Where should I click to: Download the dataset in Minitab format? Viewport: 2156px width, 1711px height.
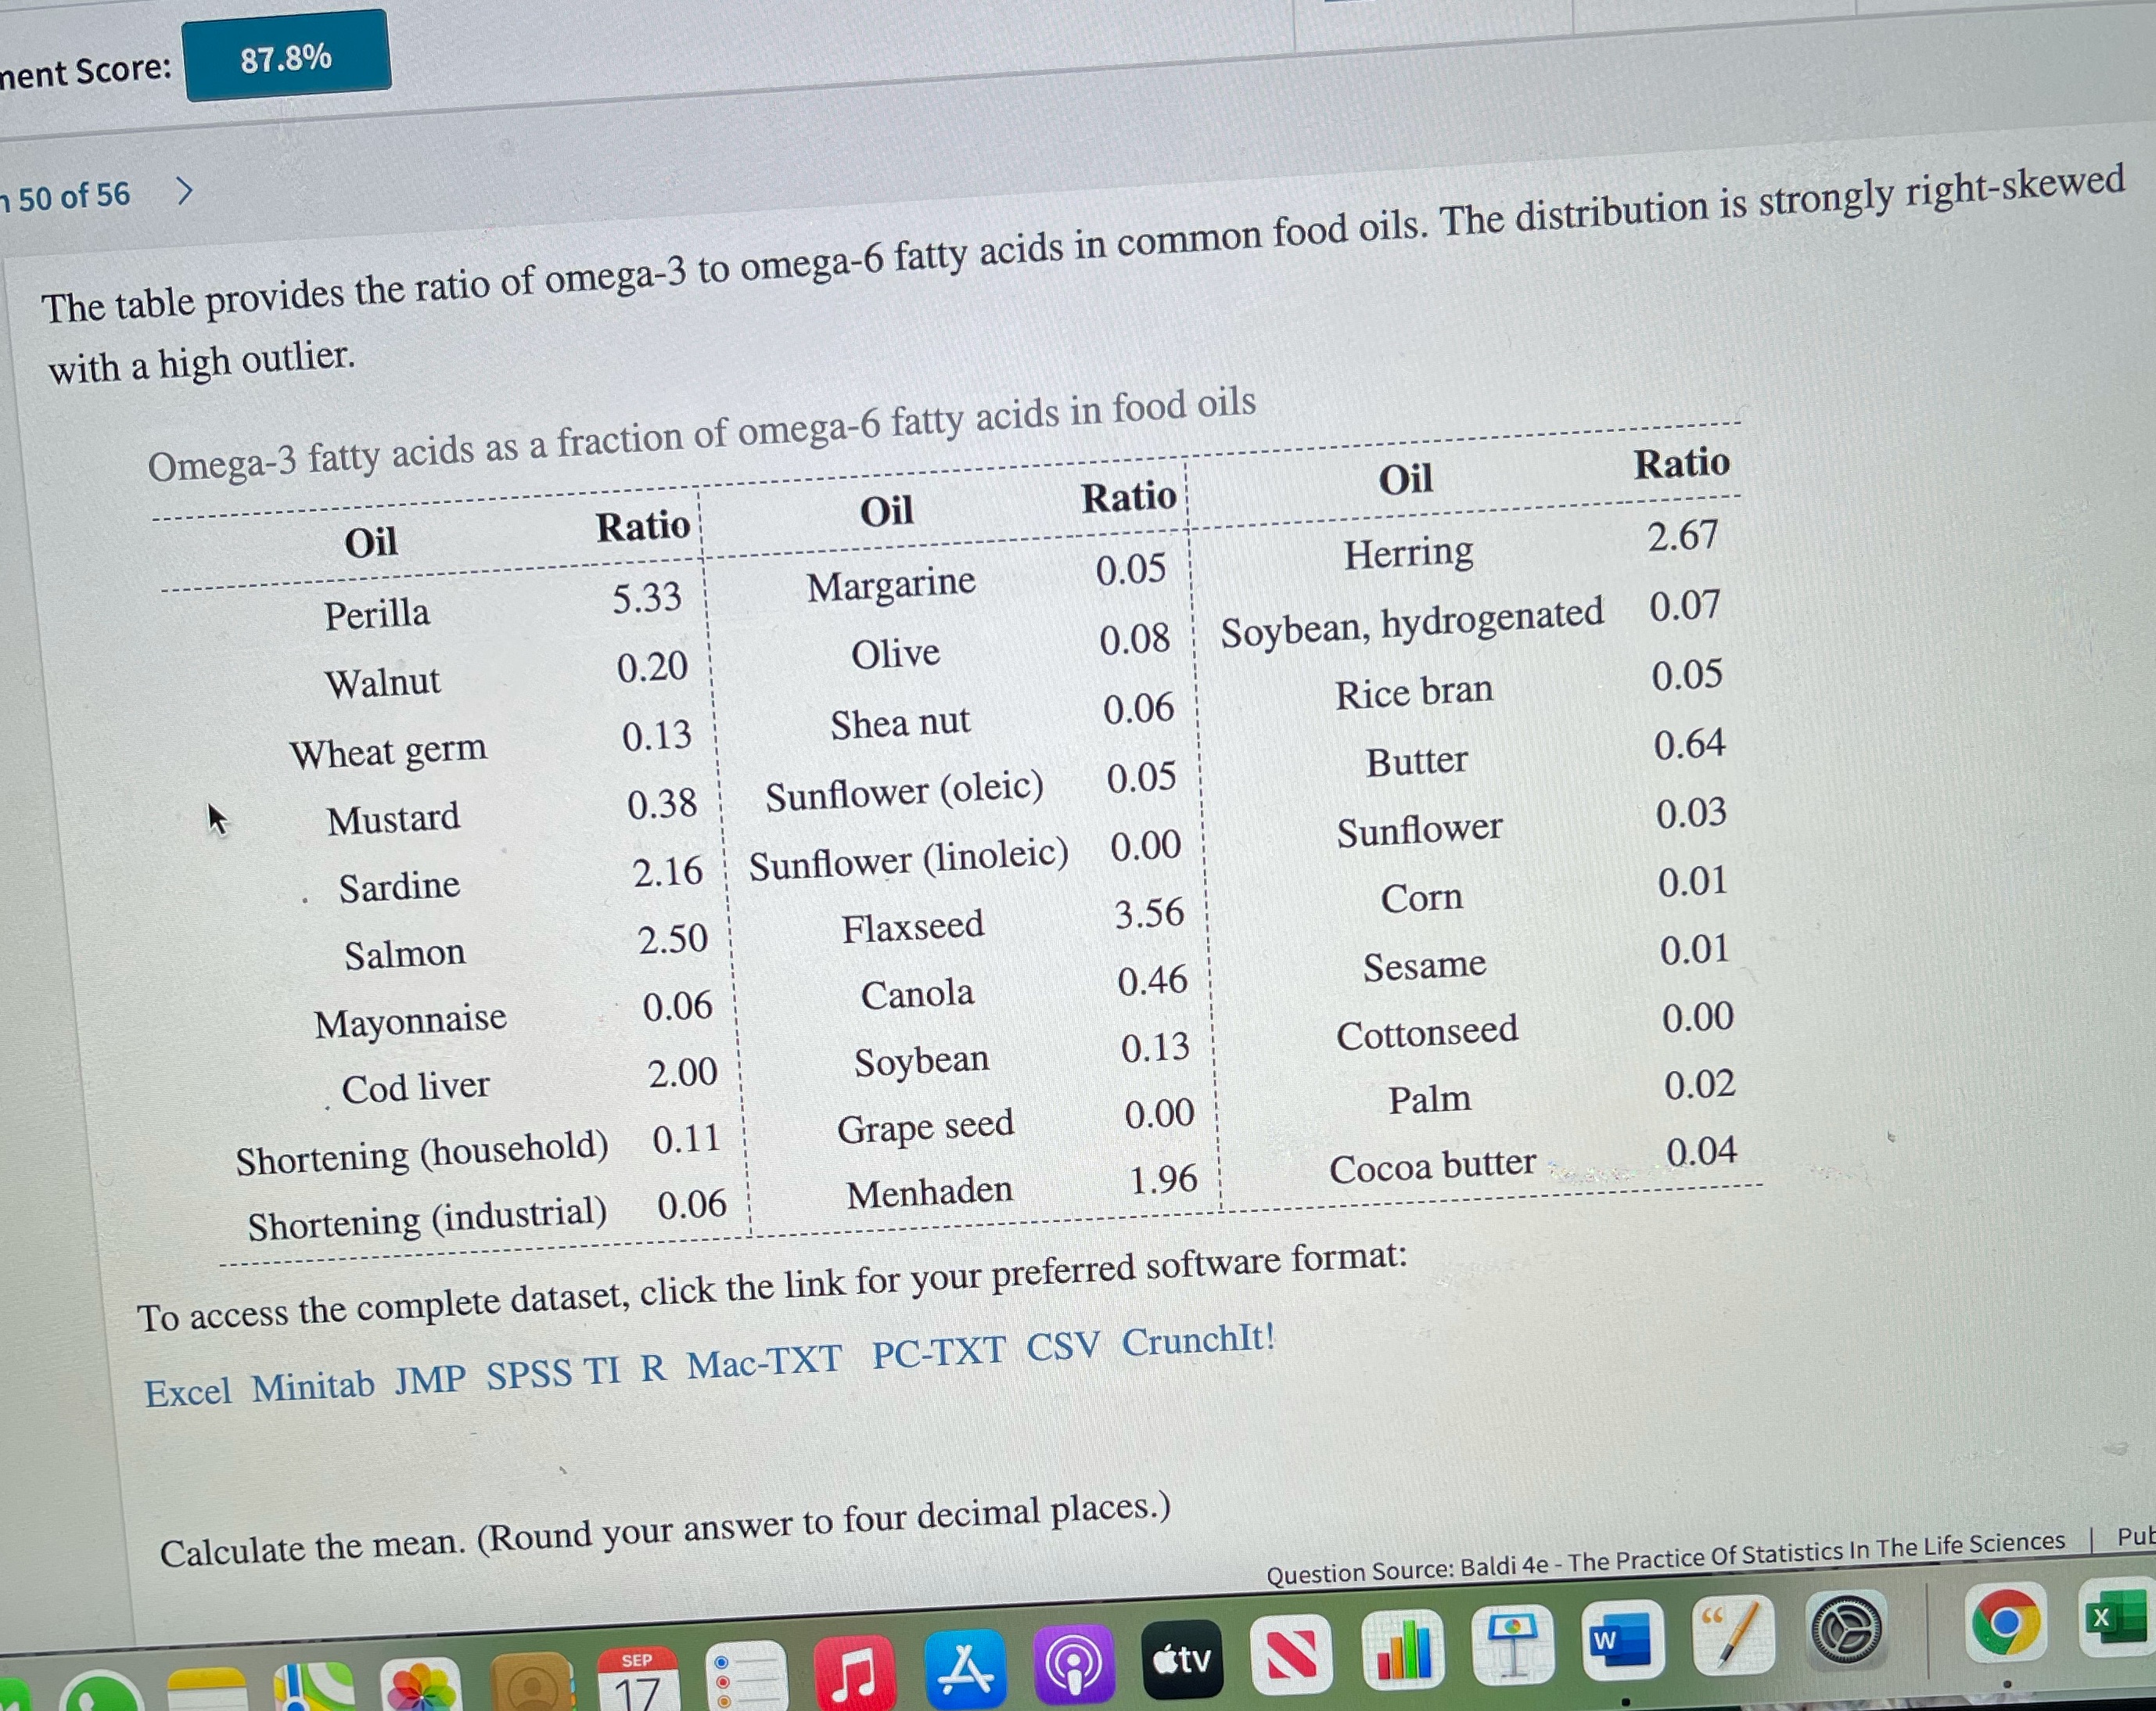(313, 1386)
